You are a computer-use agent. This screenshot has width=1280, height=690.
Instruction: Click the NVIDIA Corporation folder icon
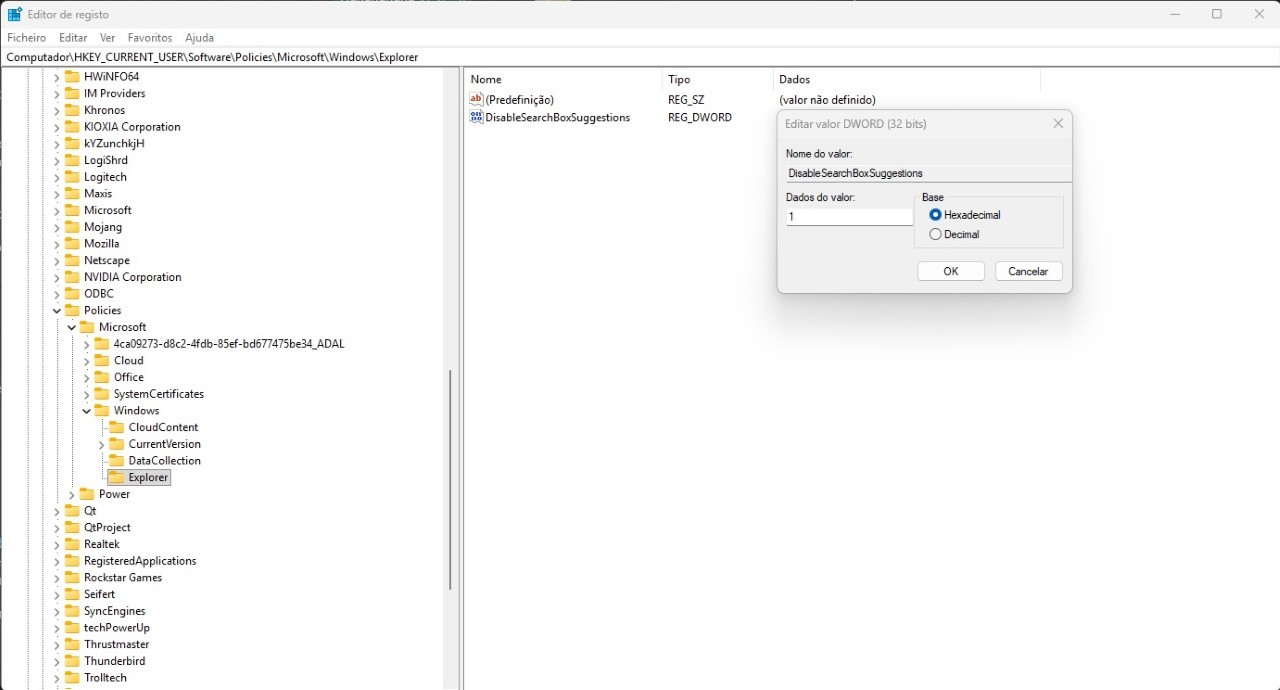coord(72,277)
